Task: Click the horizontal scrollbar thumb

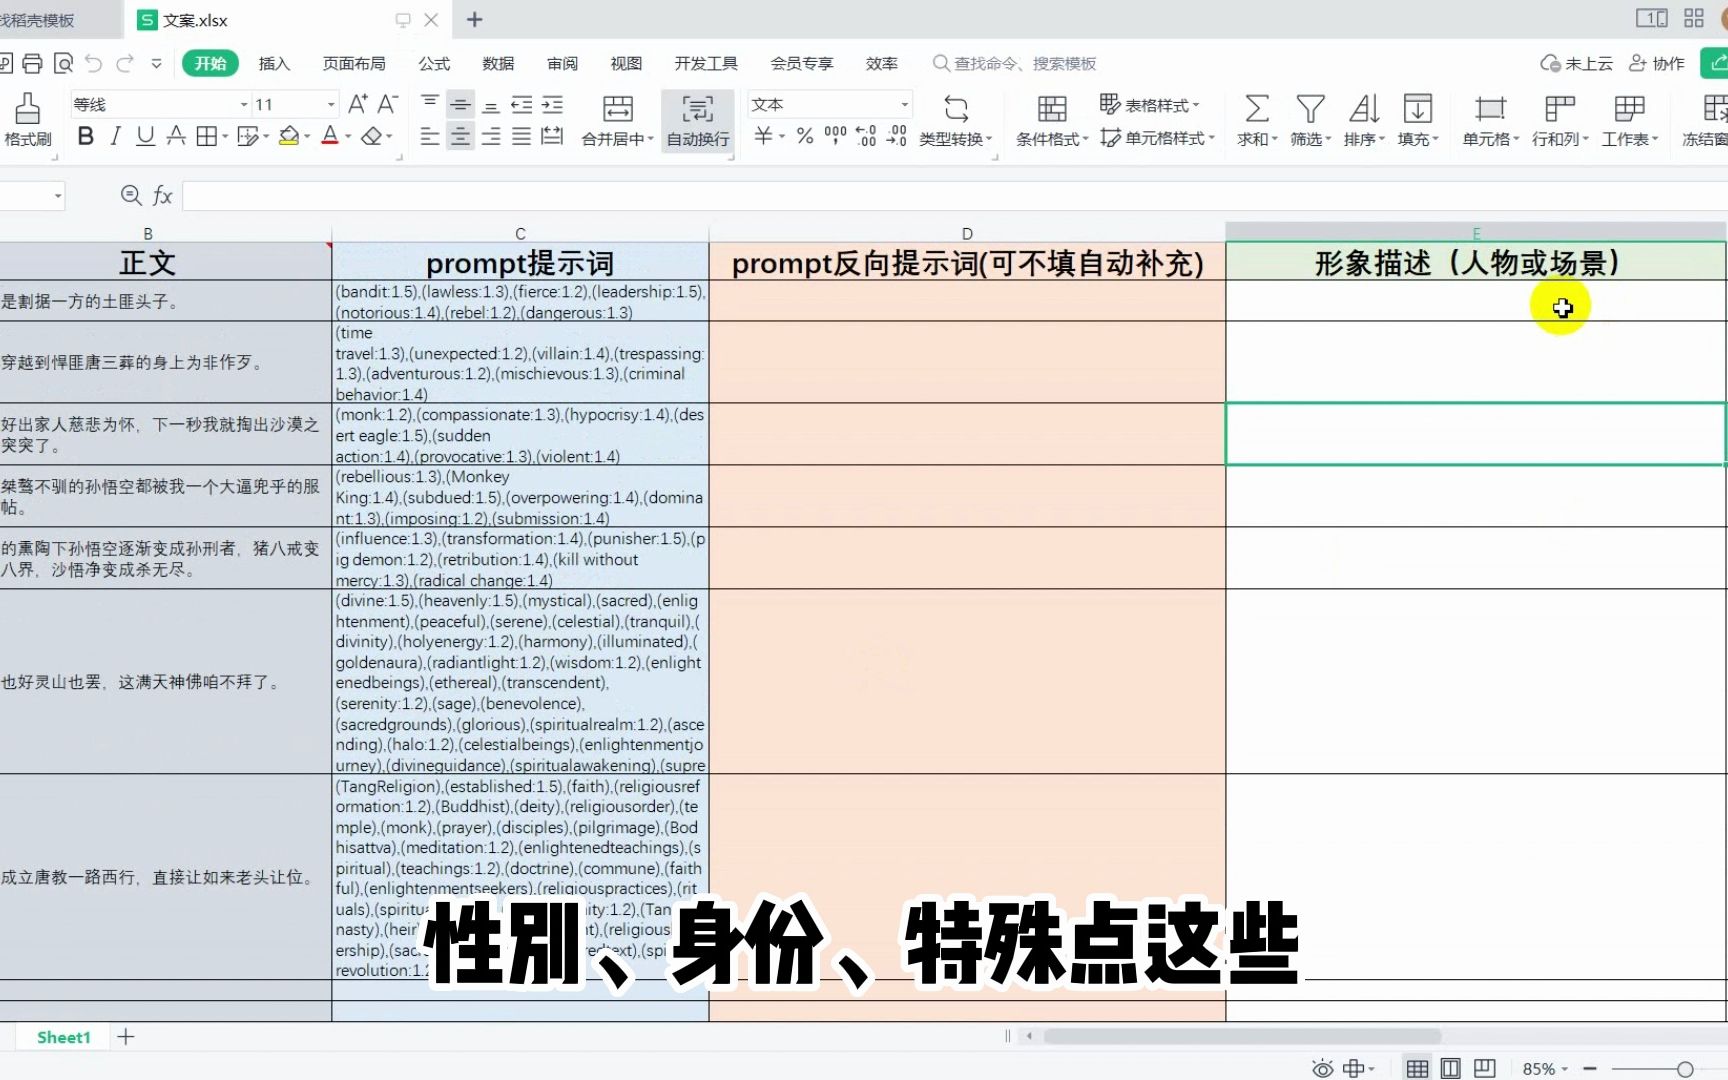Action: [1242, 1036]
